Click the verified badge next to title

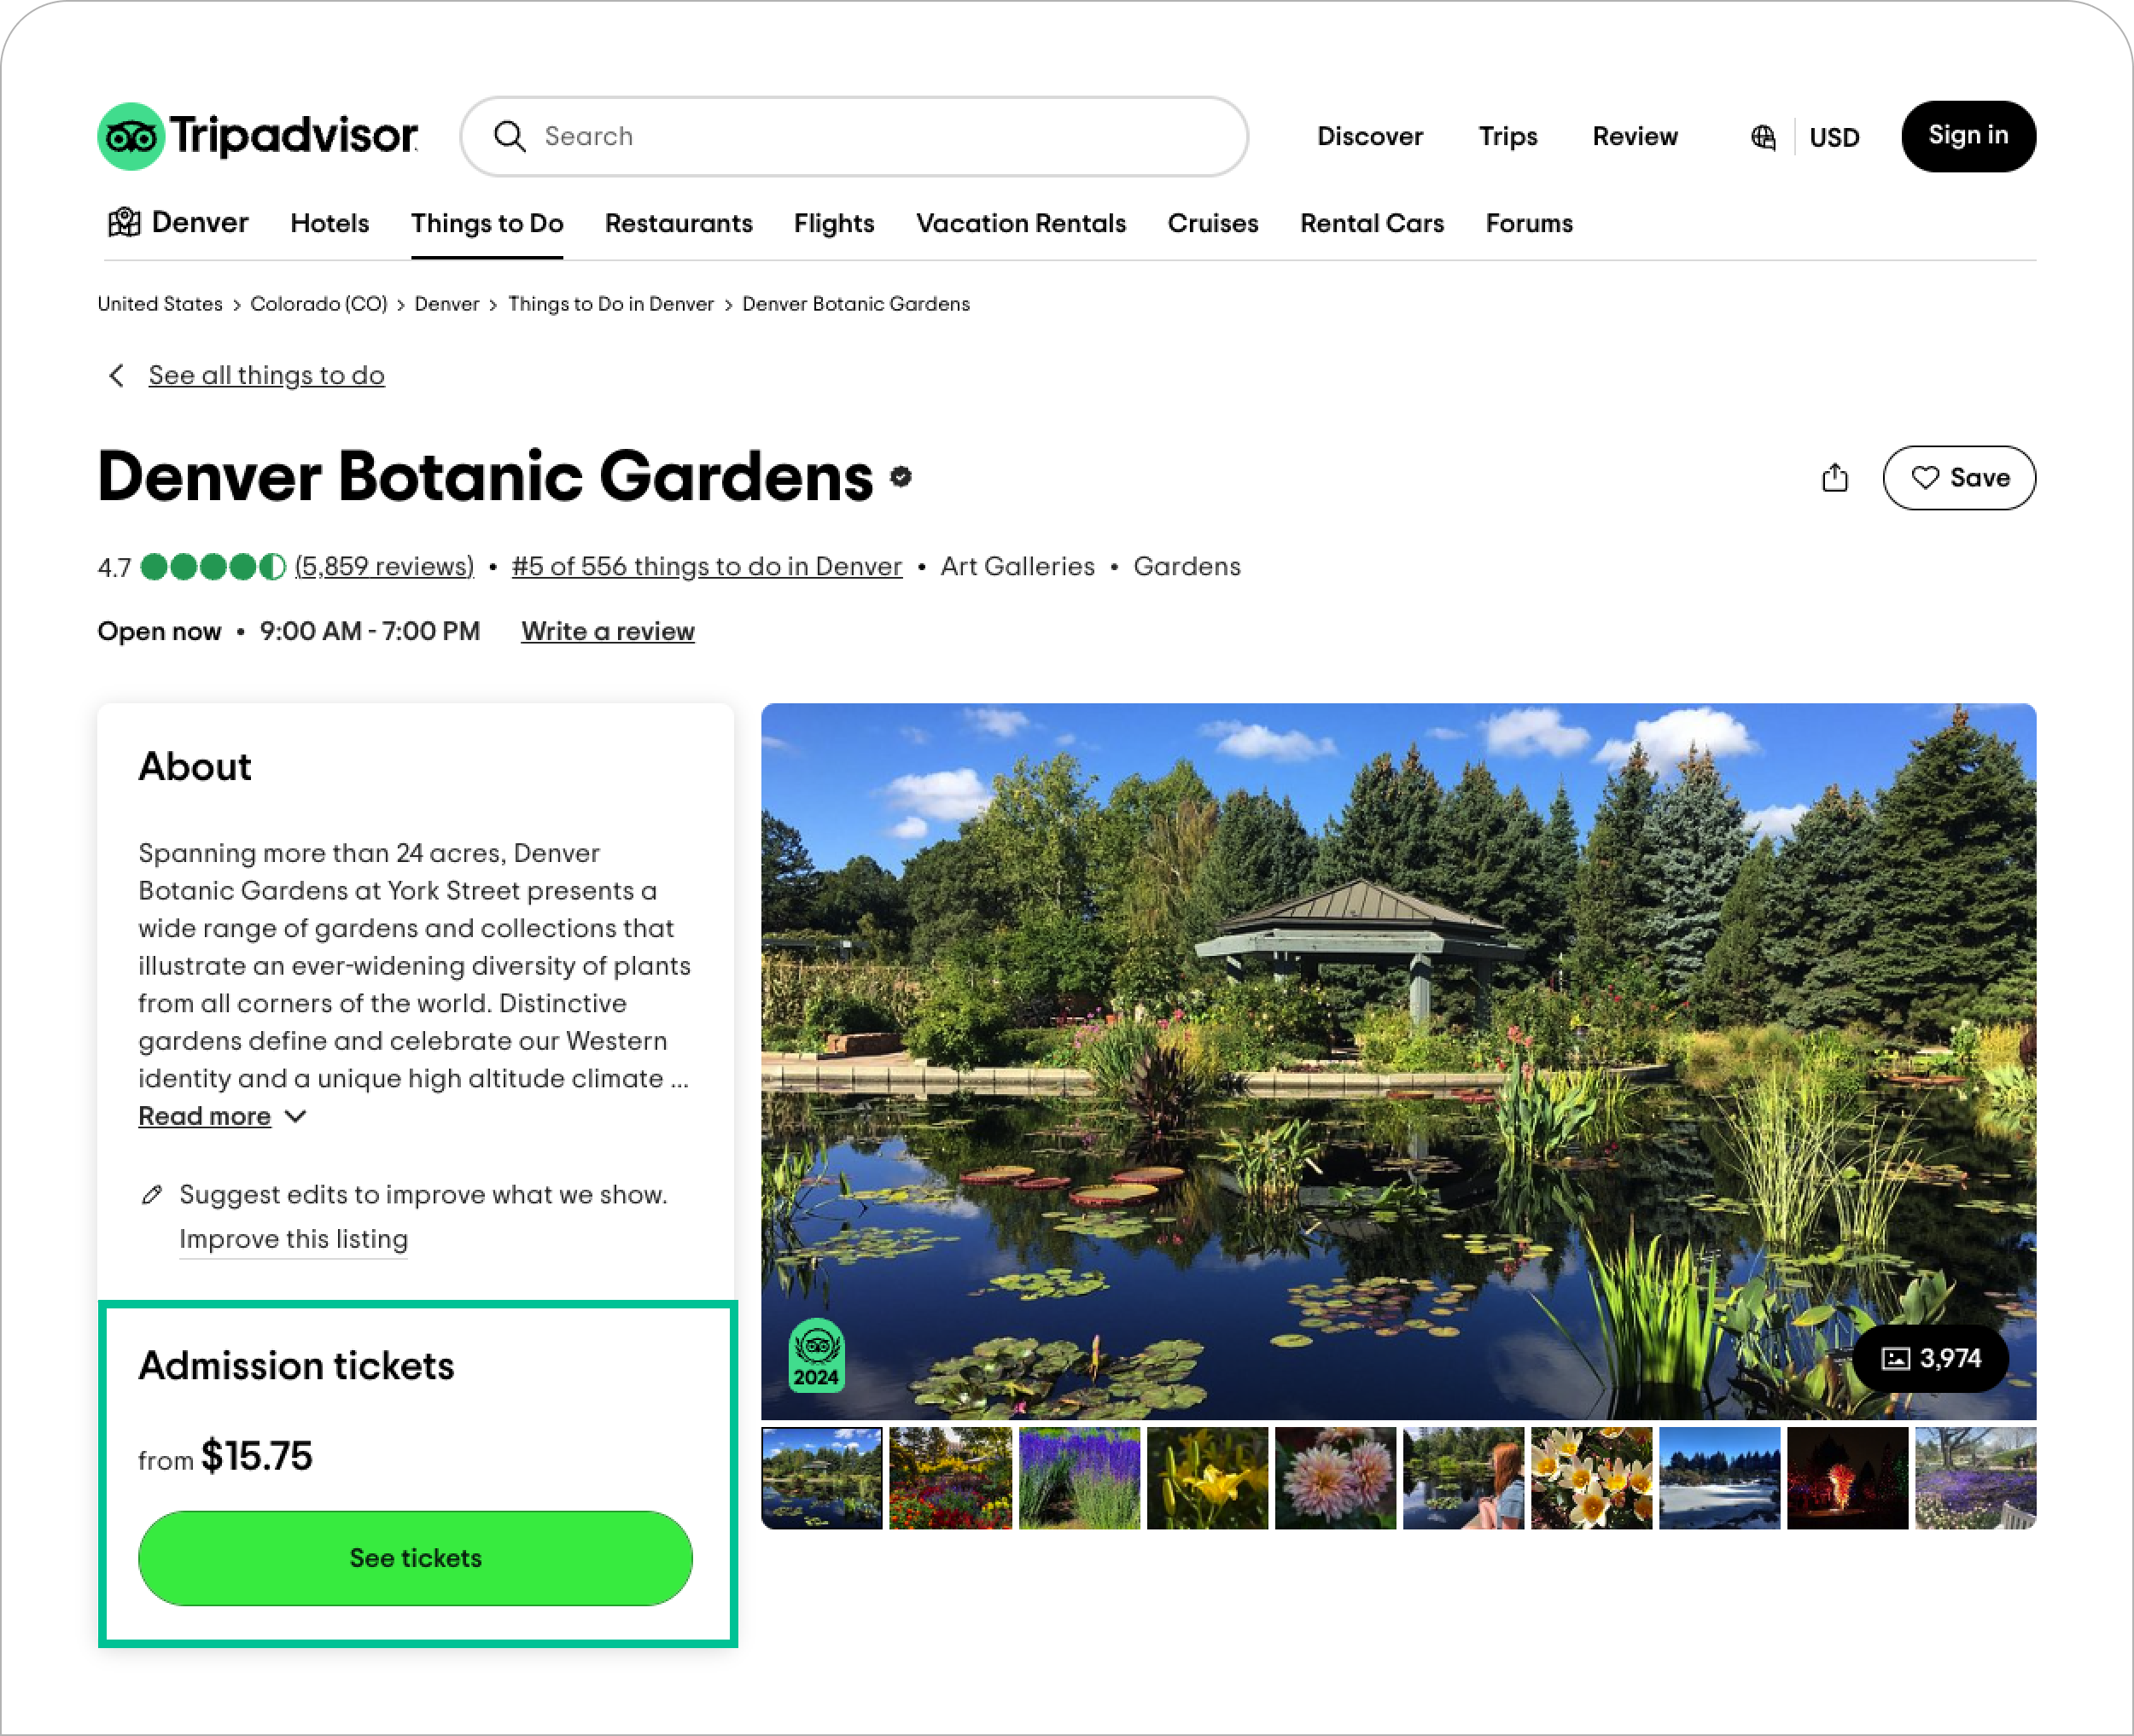901,477
